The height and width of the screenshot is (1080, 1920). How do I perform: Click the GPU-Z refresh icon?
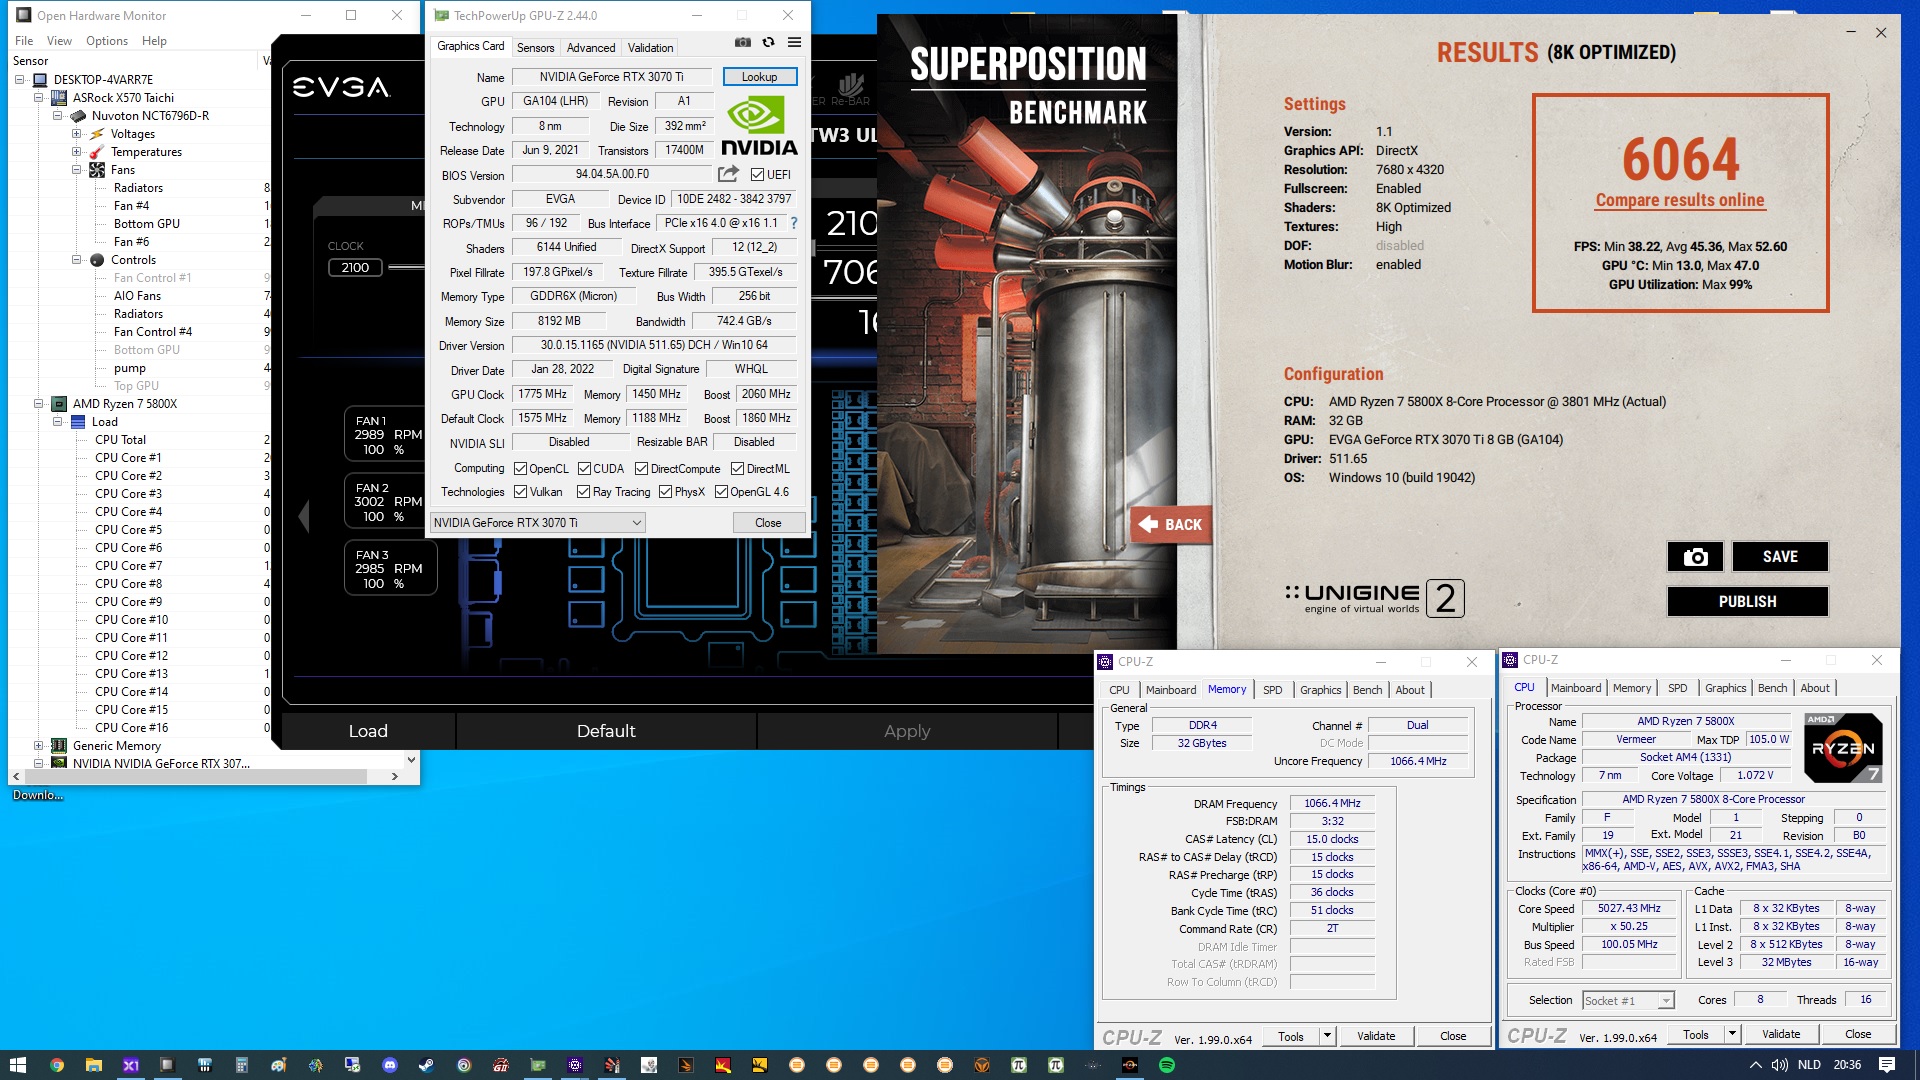(x=768, y=42)
